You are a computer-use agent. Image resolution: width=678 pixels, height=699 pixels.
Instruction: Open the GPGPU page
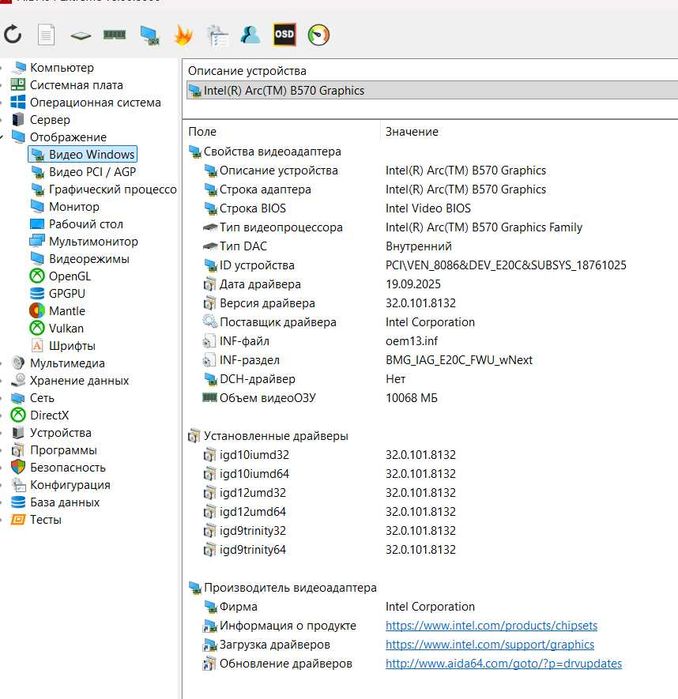click(x=67, y=293)
